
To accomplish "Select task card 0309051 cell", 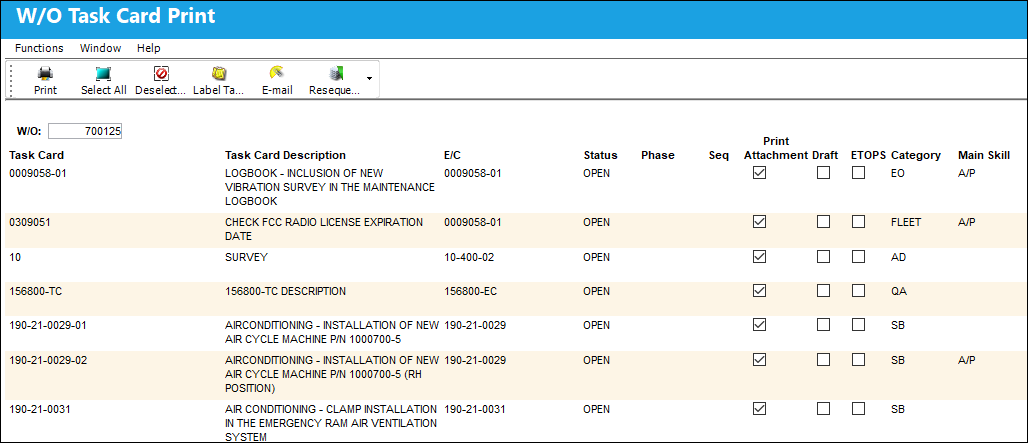I will [x=30, y=222].
